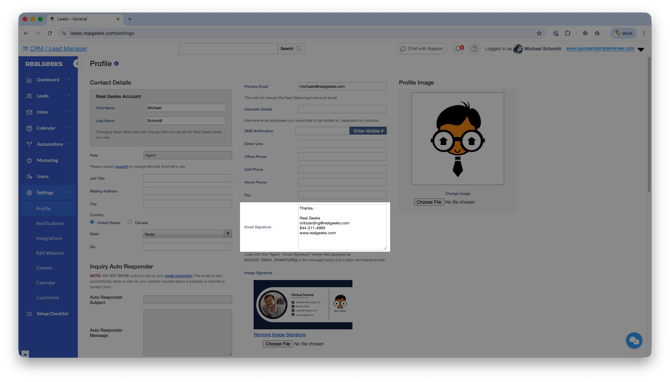This screenshot has height=382, width=670.
Task: Click the Chat with Support button
Action: [x=422, y=49]
